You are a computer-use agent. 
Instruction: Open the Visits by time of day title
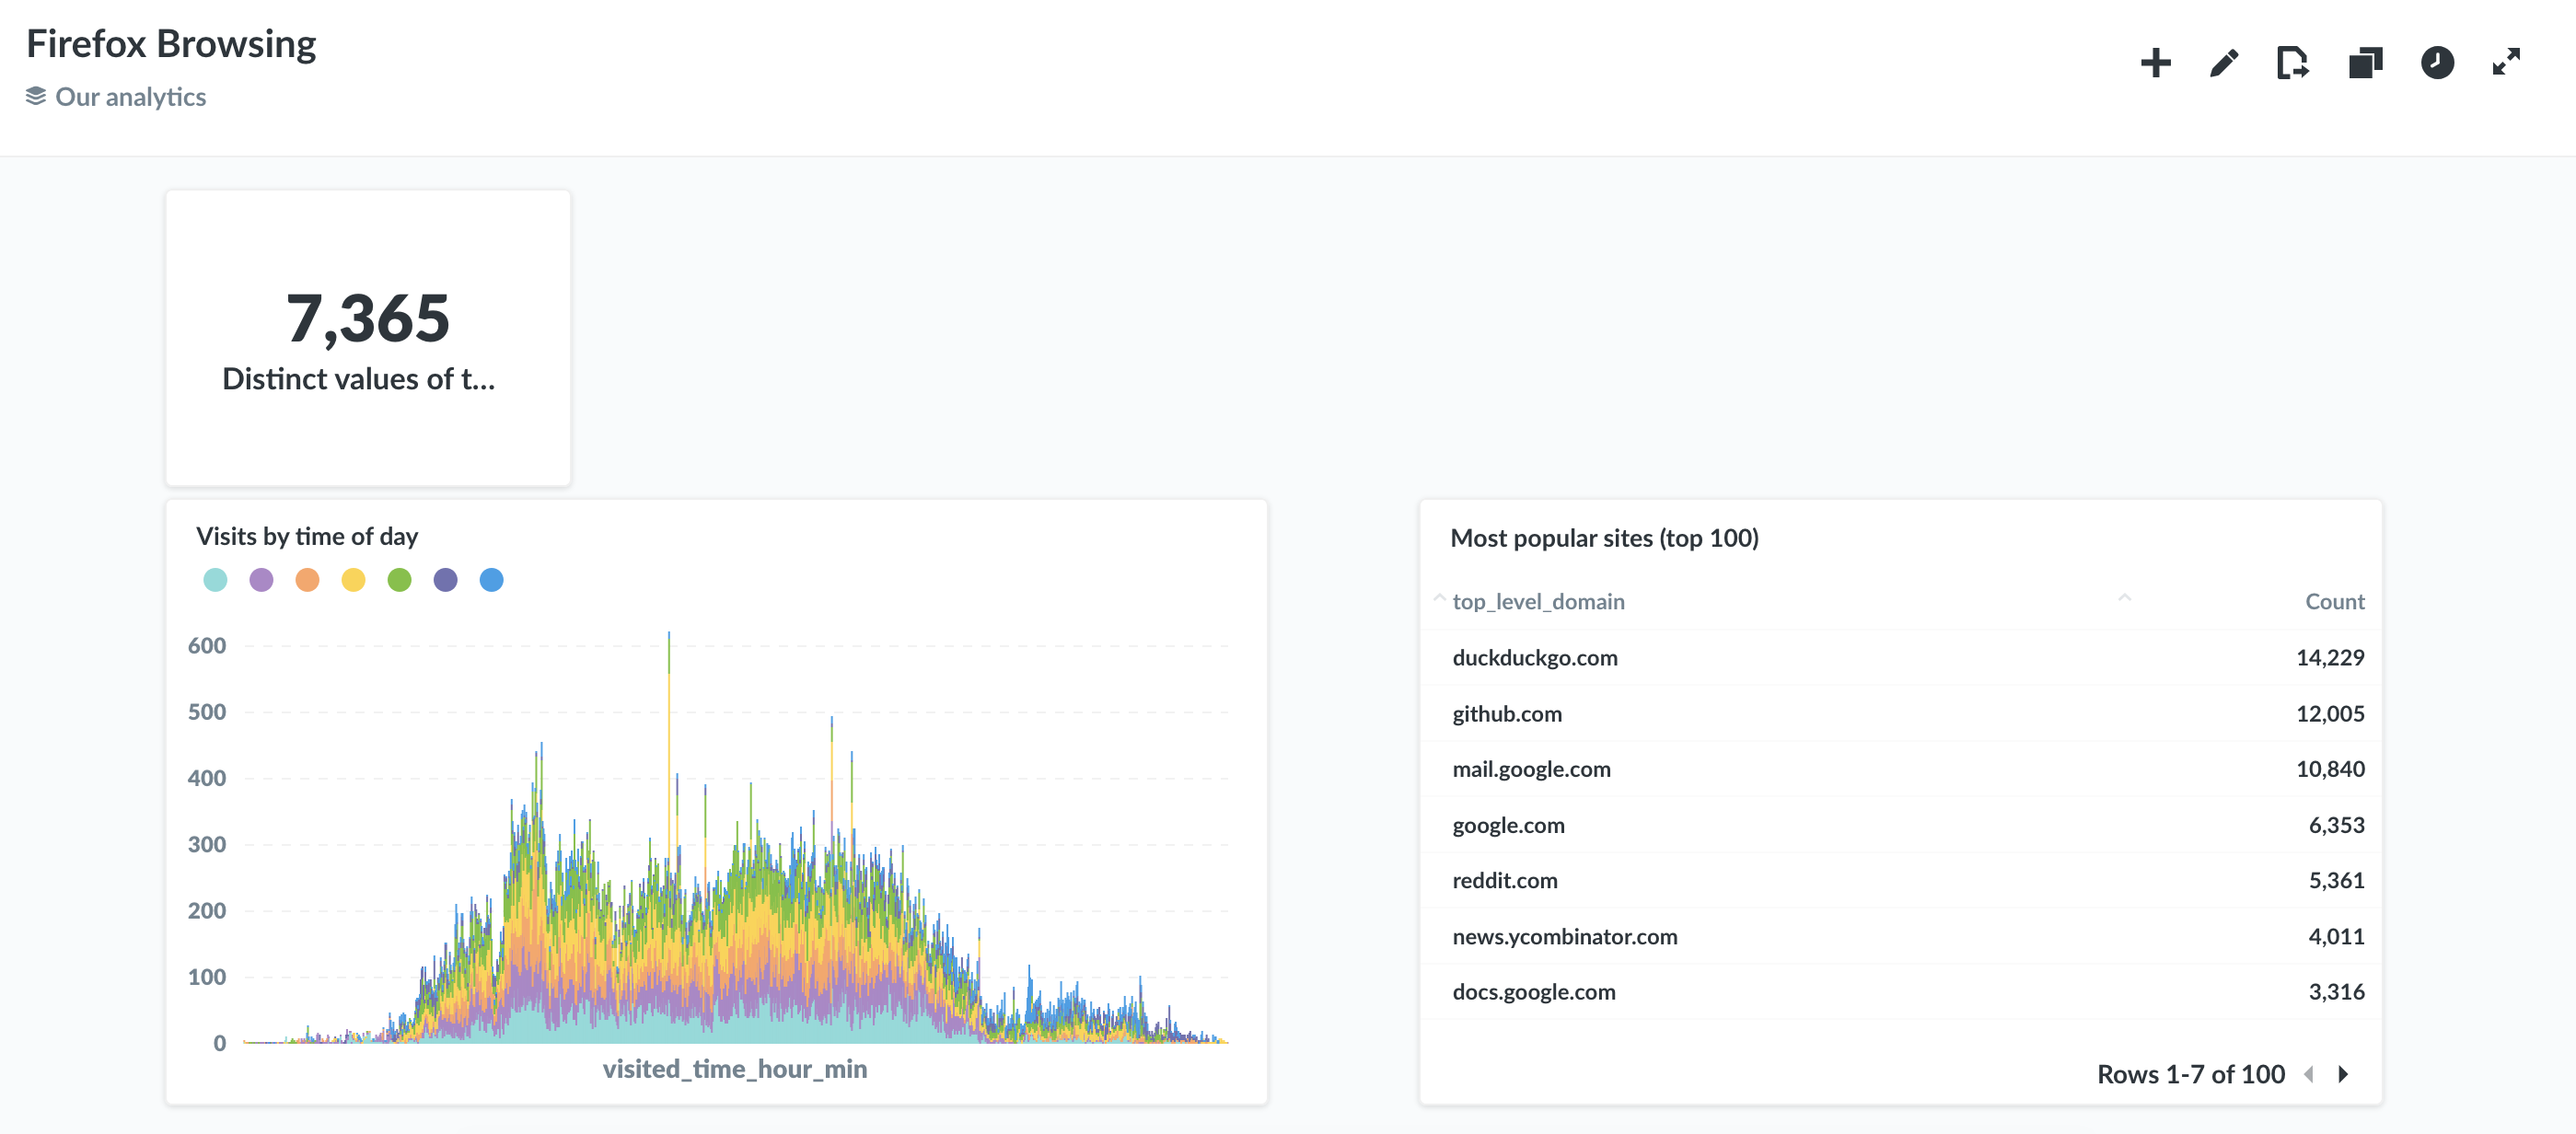click(x=307, y=536)
